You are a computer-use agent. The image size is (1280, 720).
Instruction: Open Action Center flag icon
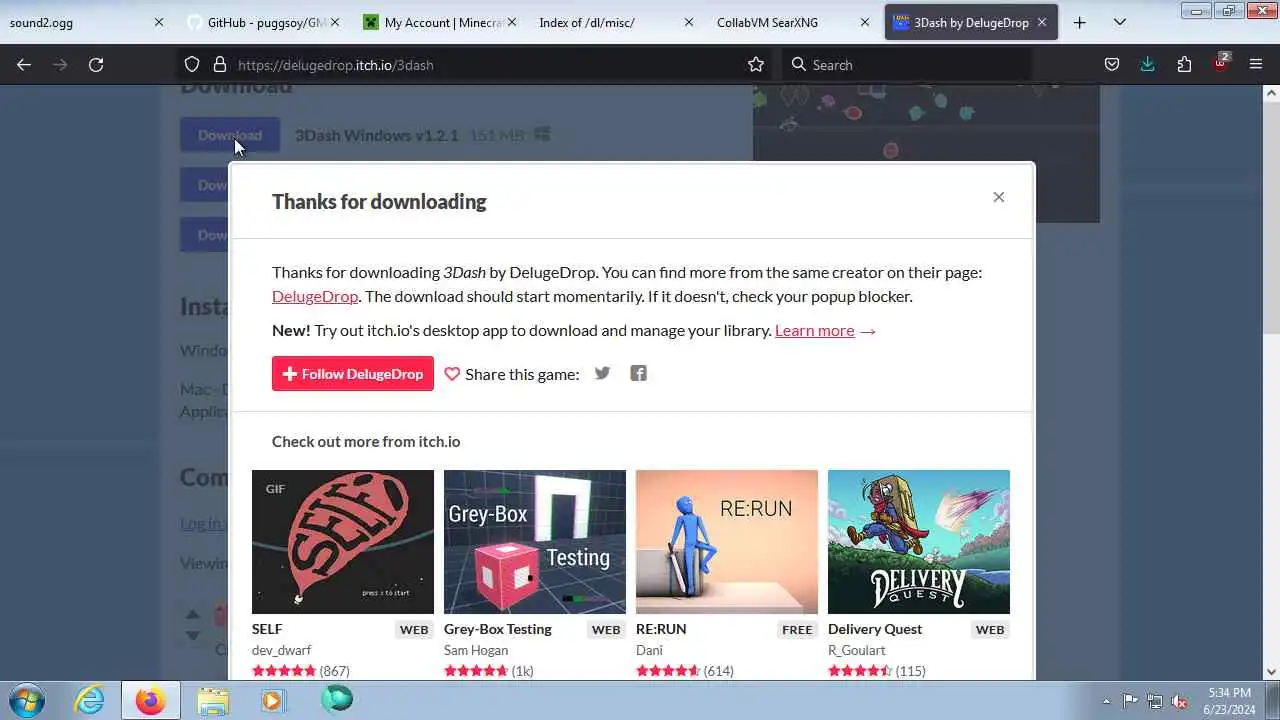pos(1130,701)
